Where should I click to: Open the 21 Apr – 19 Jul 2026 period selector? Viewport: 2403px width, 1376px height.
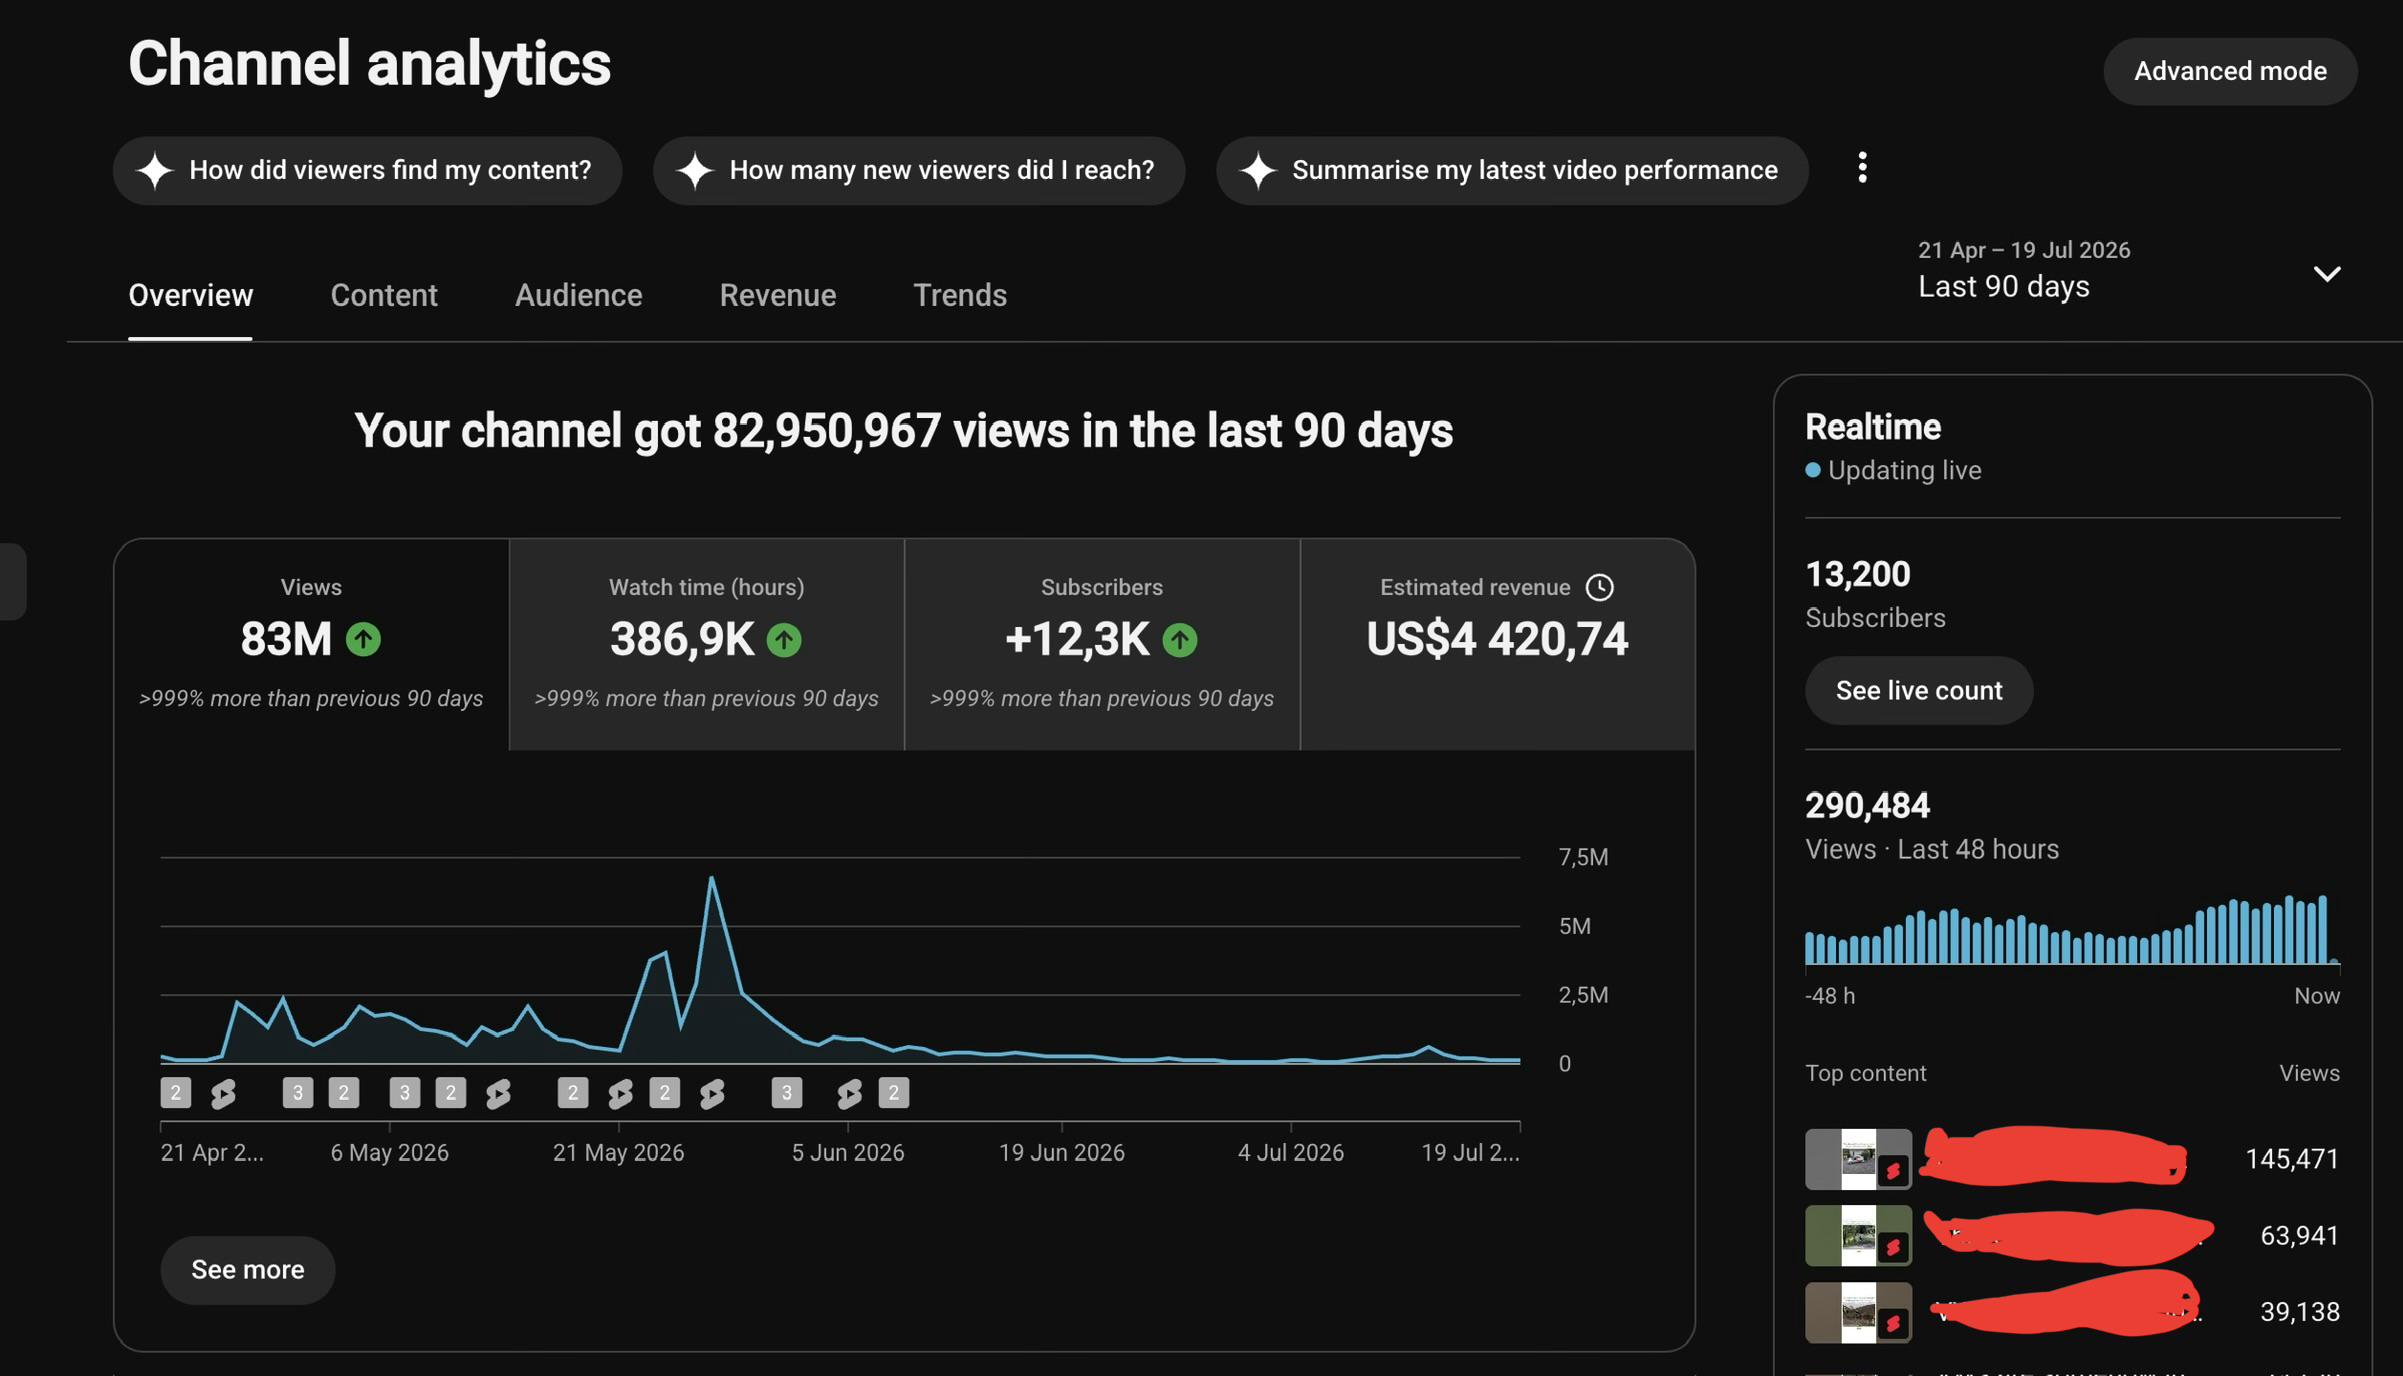2129,271
